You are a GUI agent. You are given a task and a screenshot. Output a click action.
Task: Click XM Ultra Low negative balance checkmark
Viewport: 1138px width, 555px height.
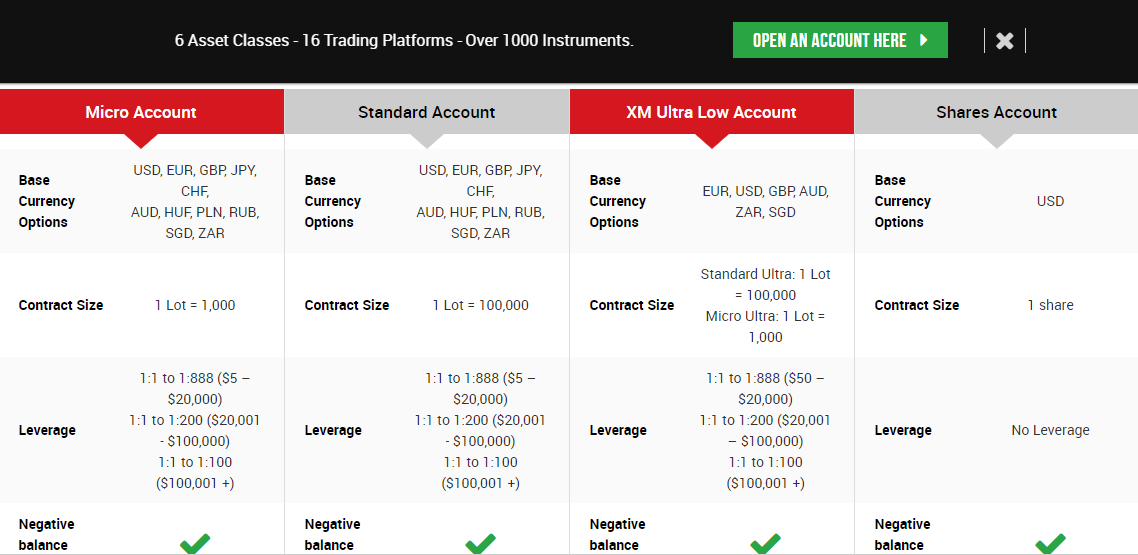click(765, 543)
